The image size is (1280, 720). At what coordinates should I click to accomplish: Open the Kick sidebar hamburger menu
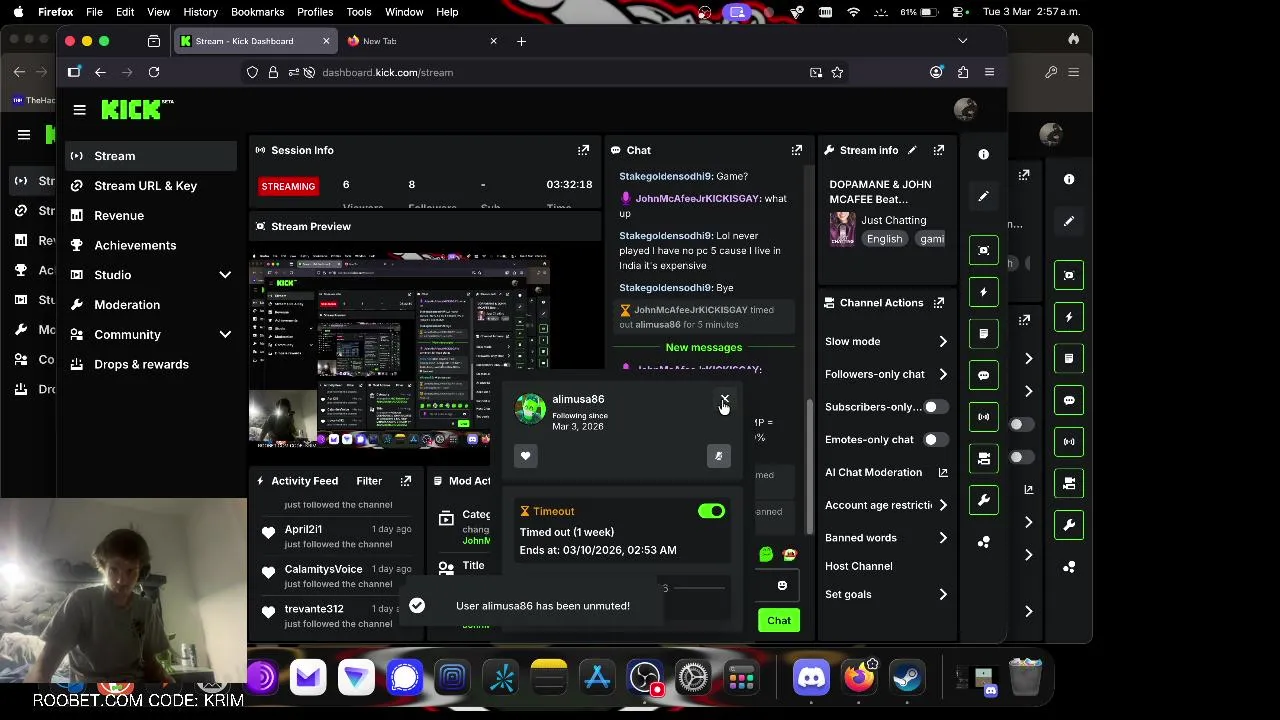pyautogui.click(x=80, y=110)
